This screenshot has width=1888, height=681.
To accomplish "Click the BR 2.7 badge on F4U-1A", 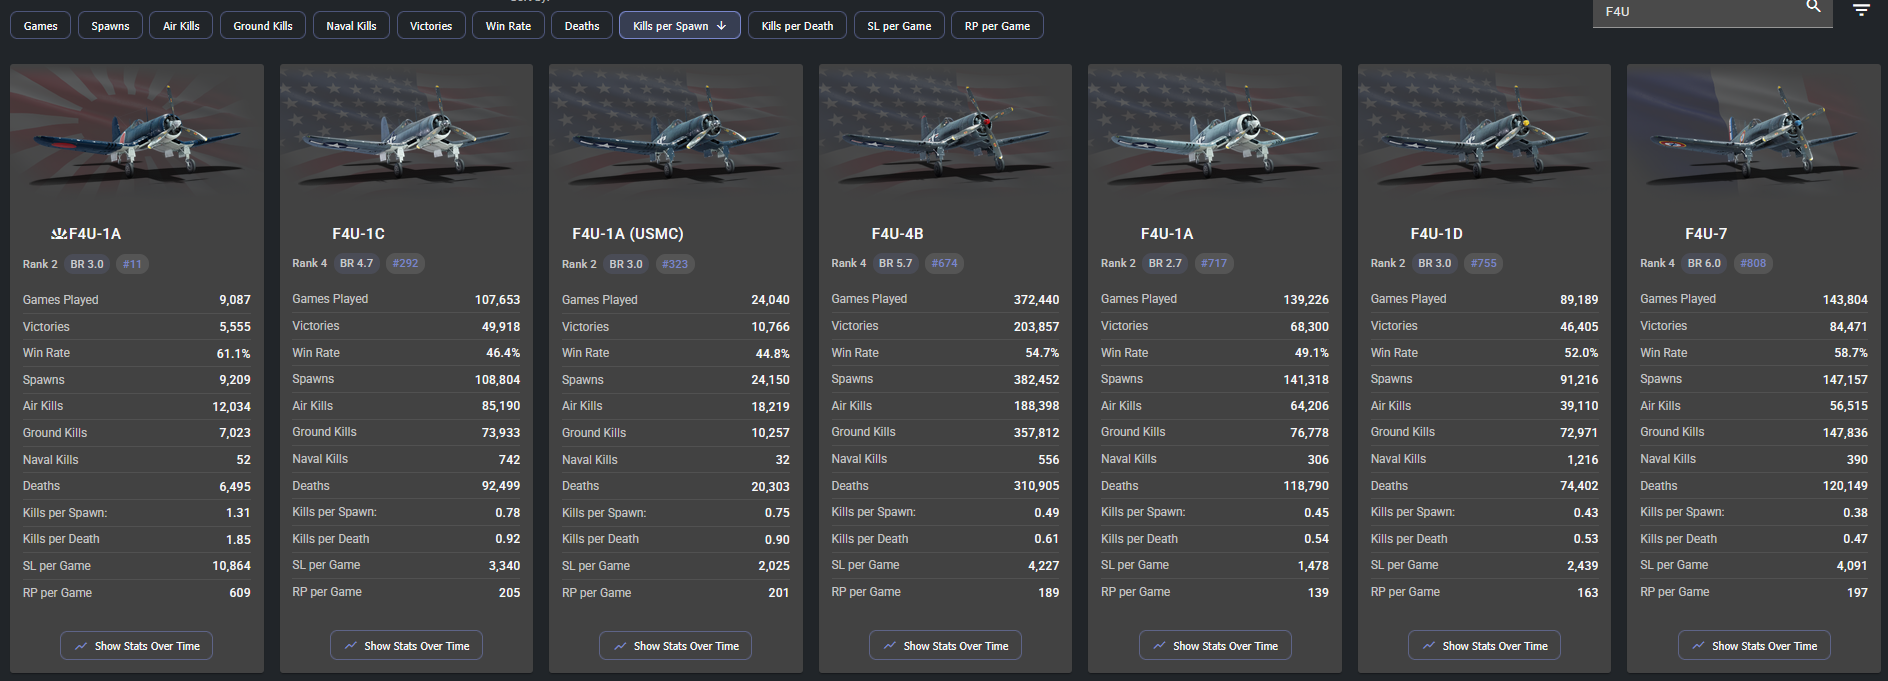I will [1165, 263].
